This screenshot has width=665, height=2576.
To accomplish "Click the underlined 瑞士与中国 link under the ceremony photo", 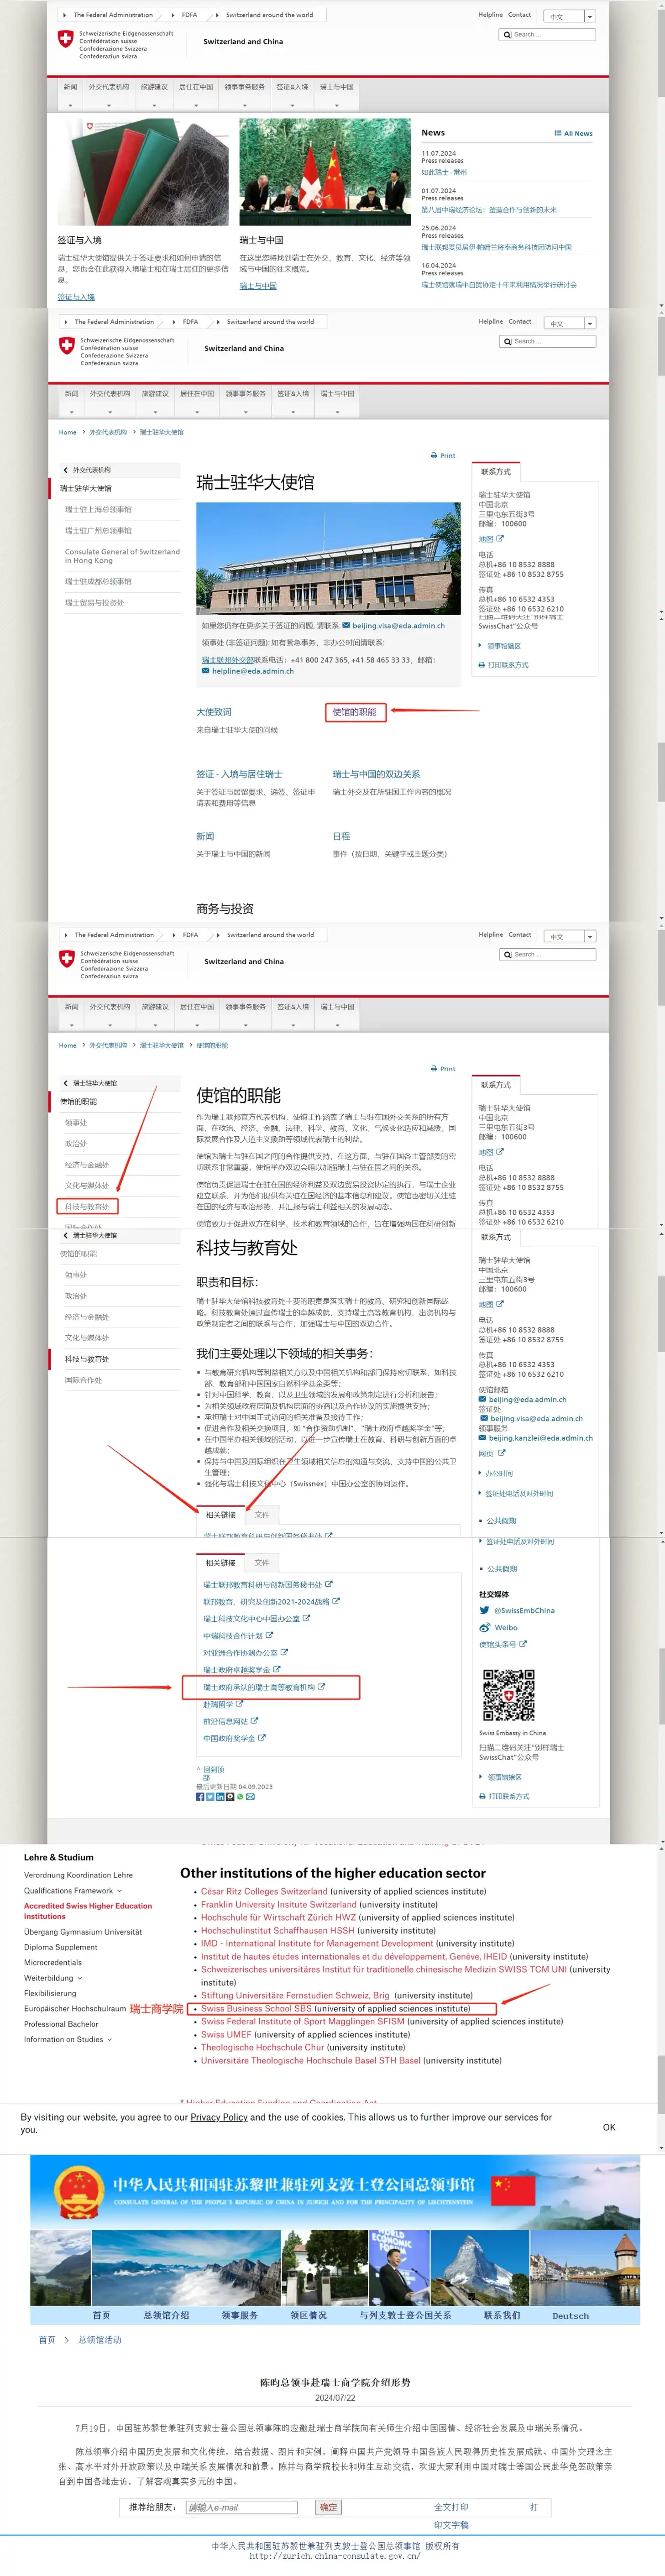I will 258,286.
